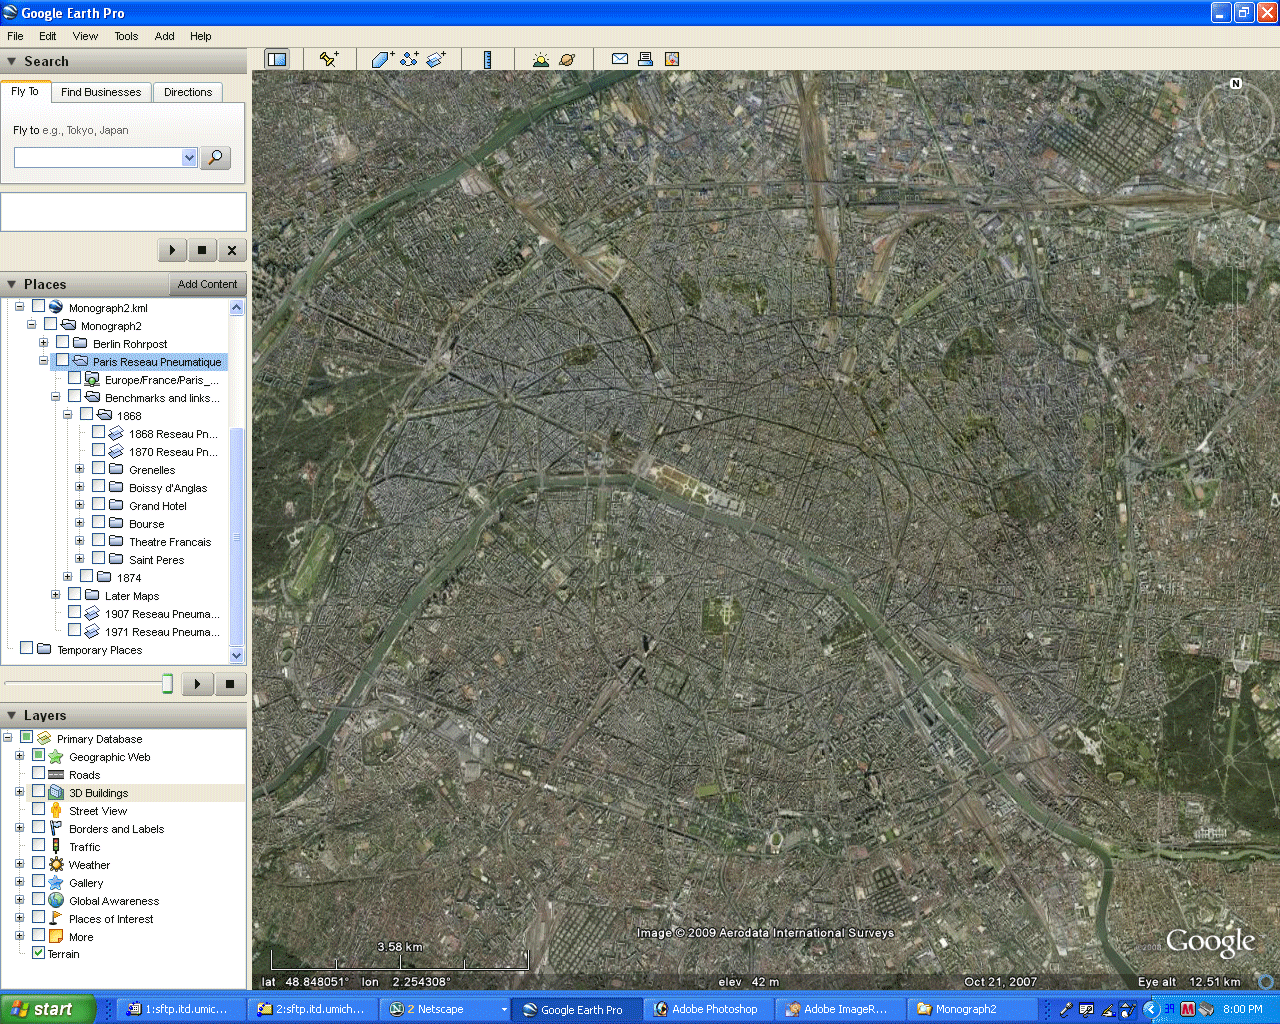Viewport: 1280px width, 1024px height.
Task: Clear search results with X button
Action: coord(232,250)
